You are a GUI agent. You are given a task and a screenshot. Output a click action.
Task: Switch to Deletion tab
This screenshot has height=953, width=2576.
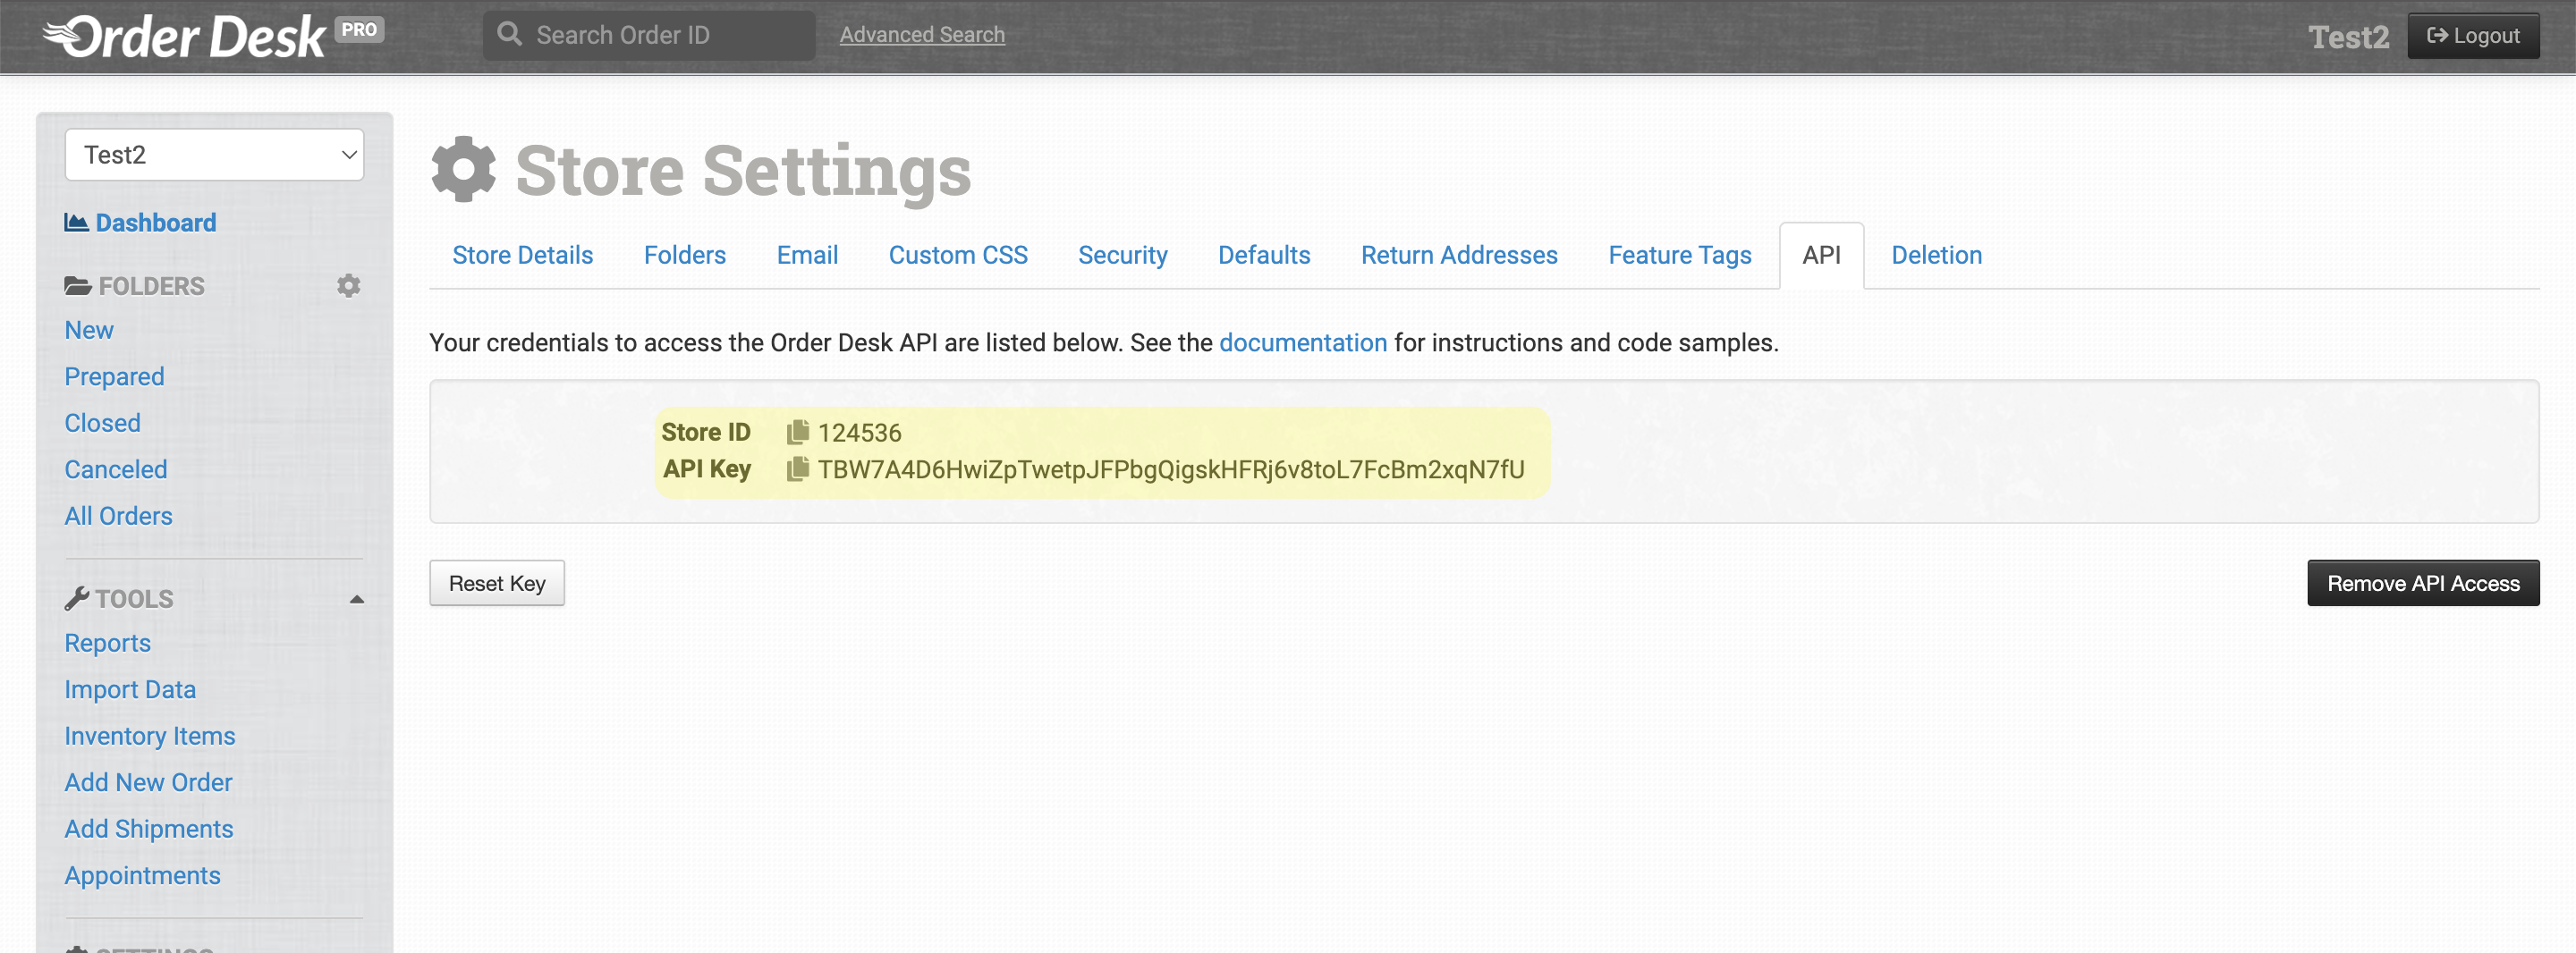tap(1936, 256)
